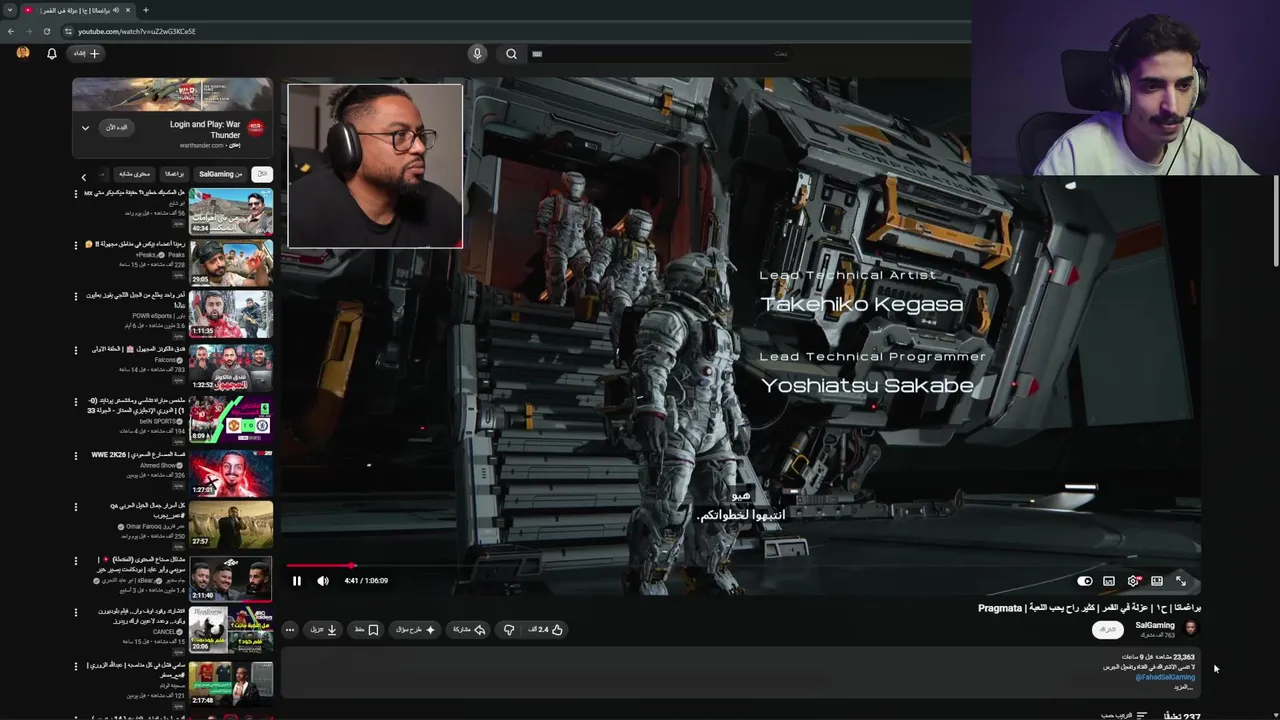The width and height of the screenshot is (1280, 720).
Task: Open options menu for WWE 2K26 video
Action: [76, 455]
